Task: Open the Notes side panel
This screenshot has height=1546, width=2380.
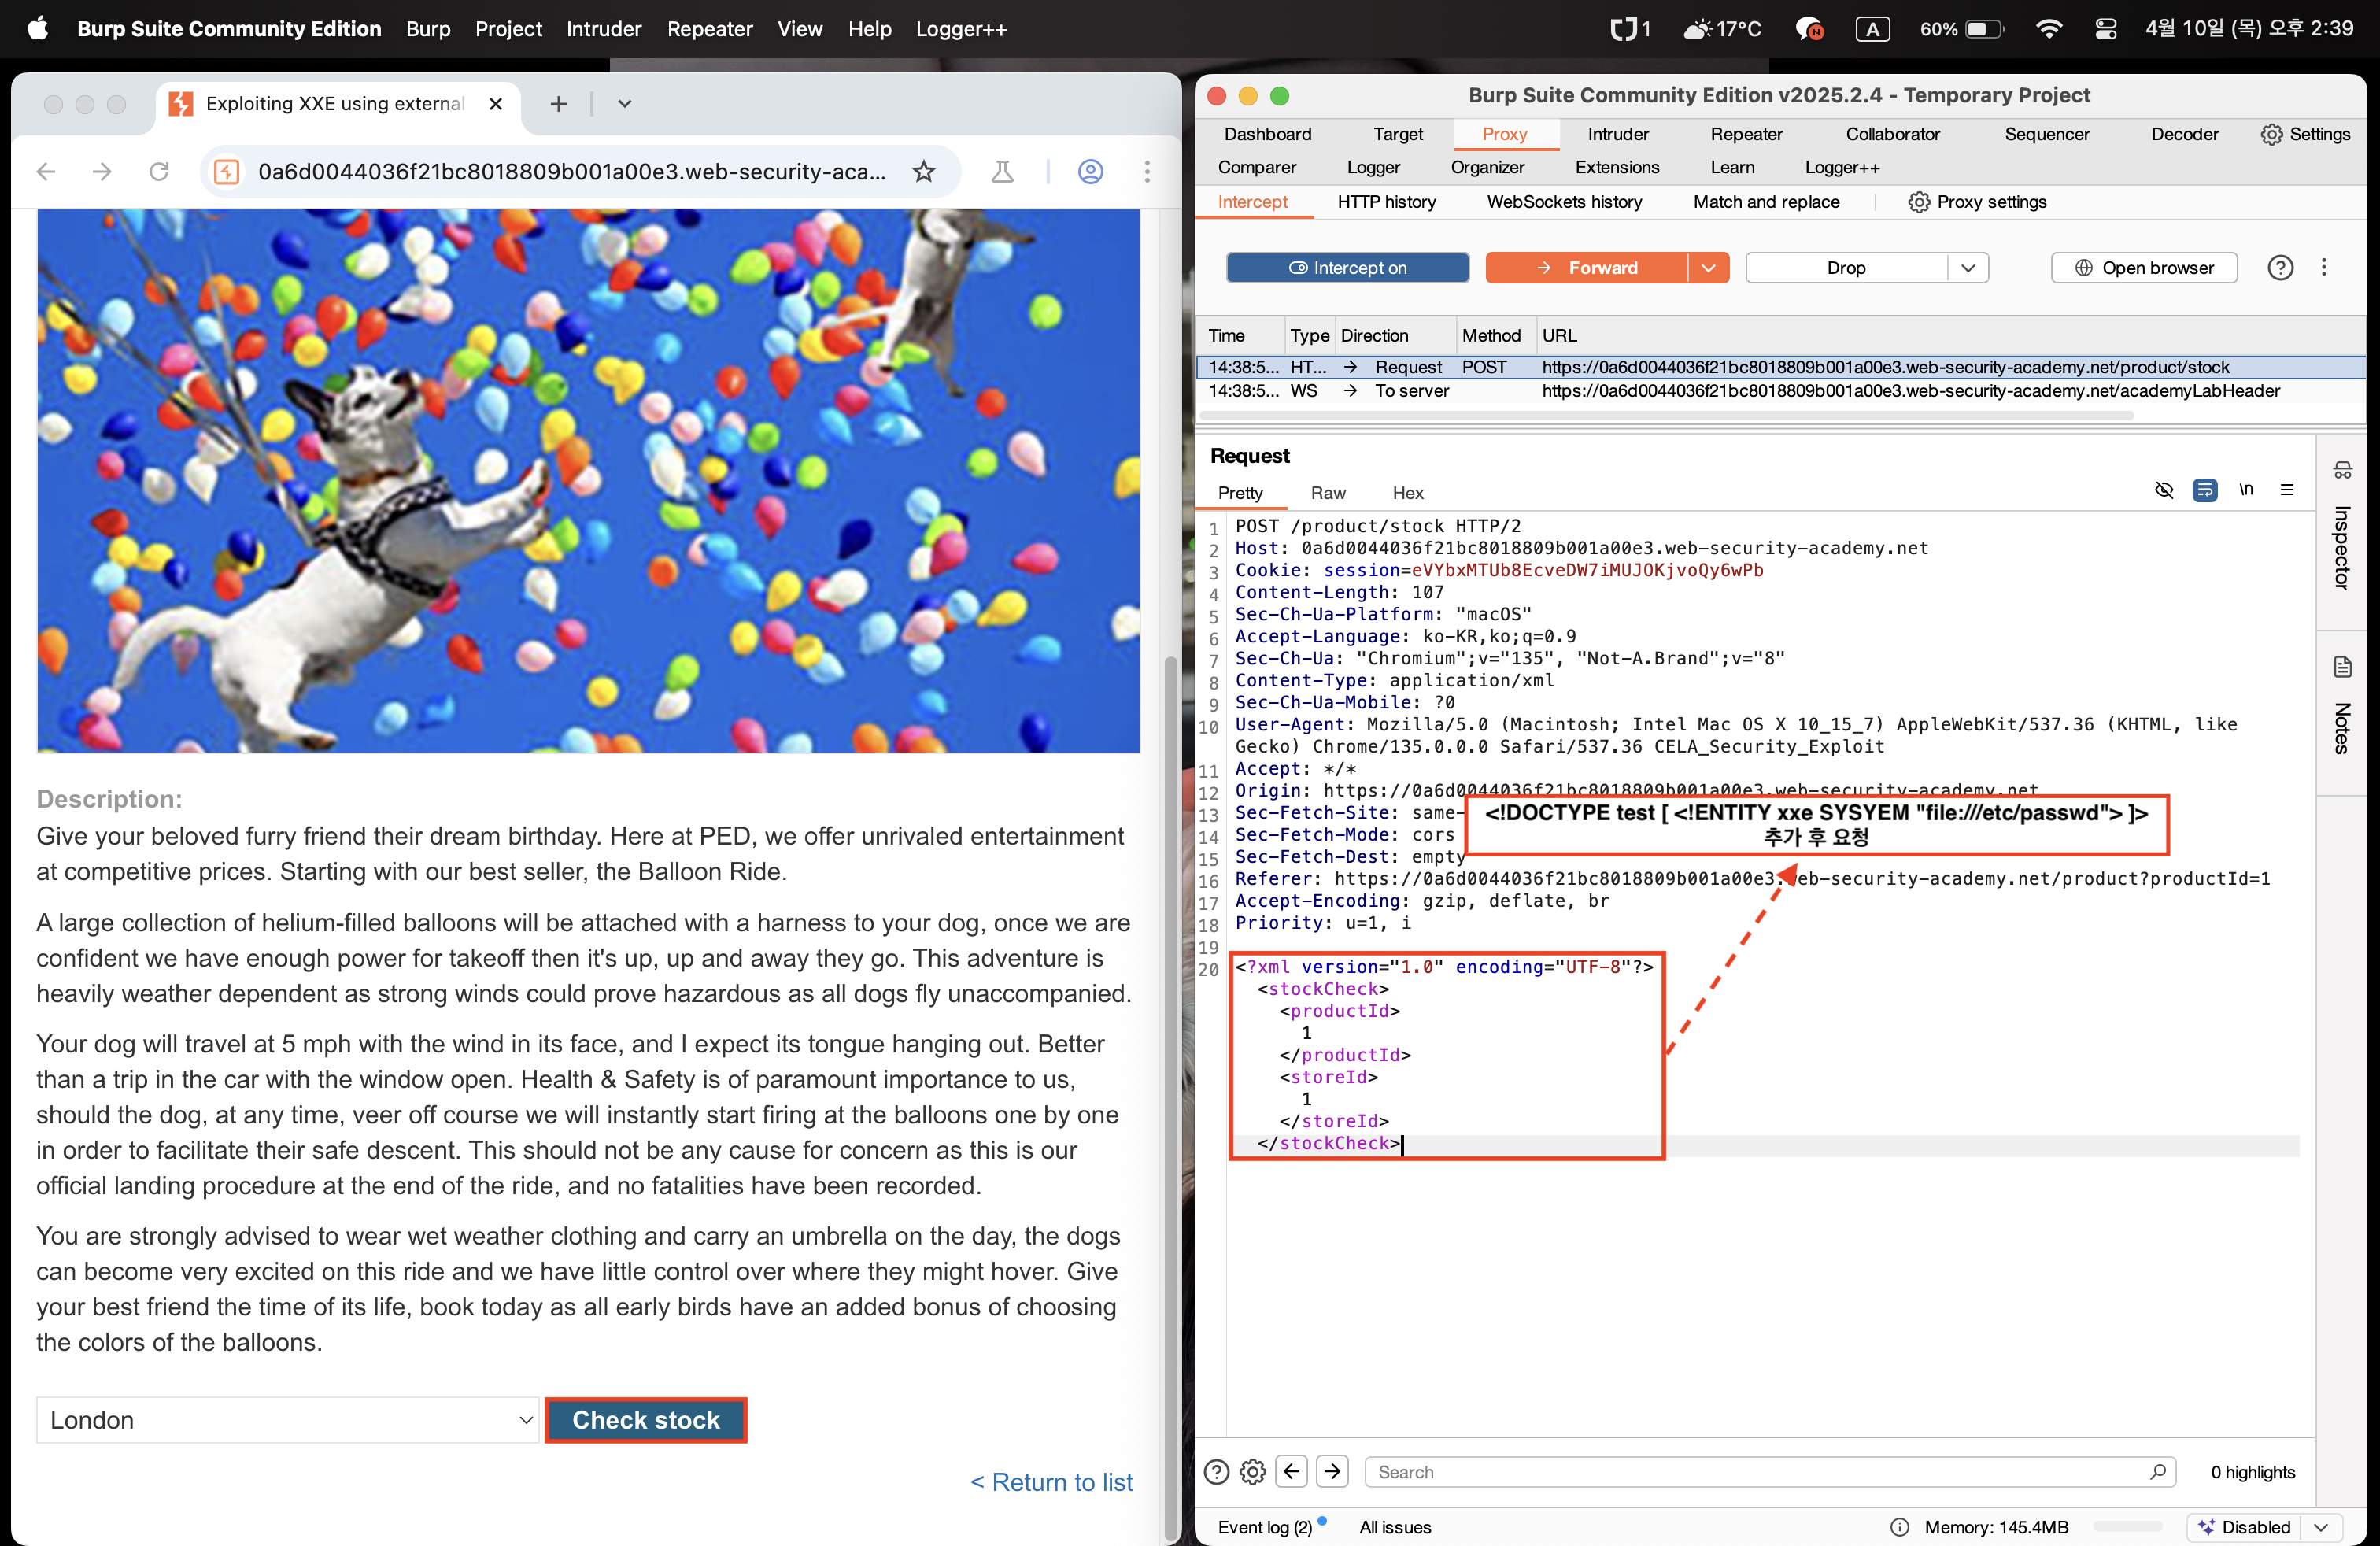Action: (2342, 706)
